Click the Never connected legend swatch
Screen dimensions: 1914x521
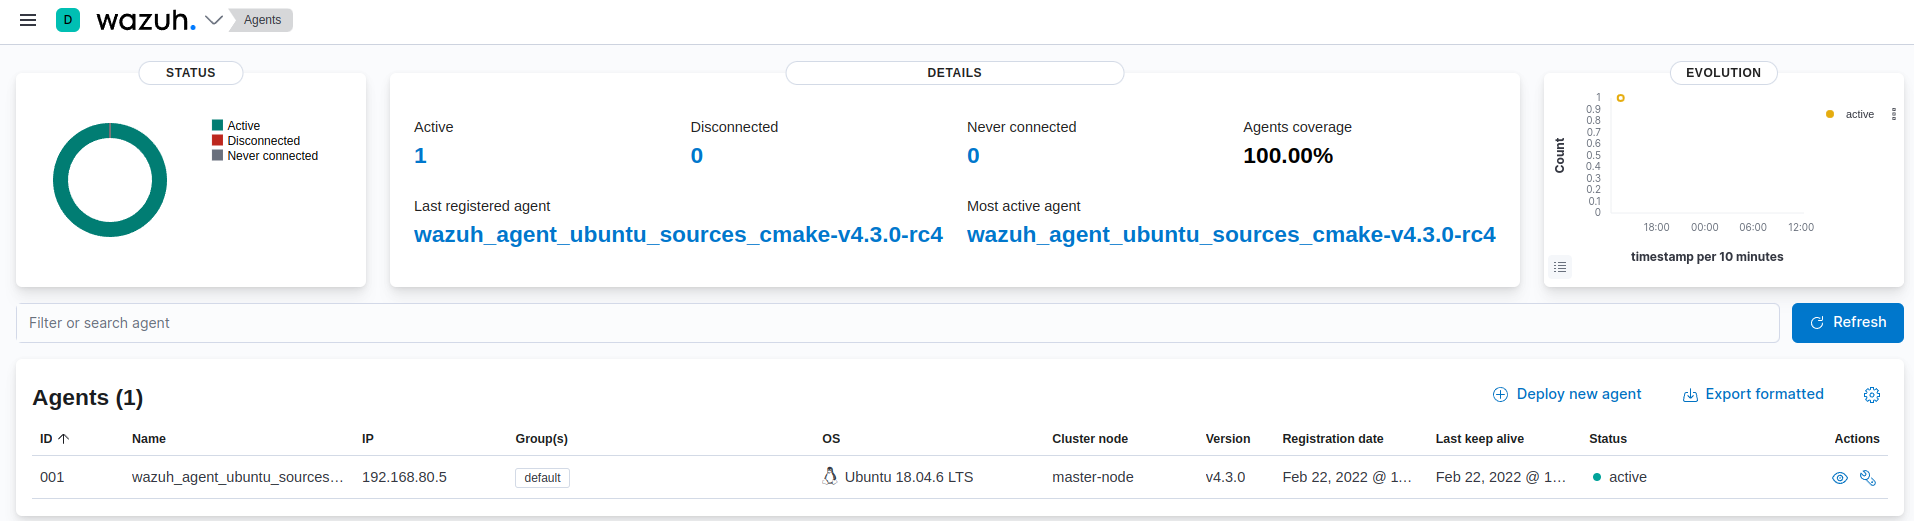[x=217, y=155]
